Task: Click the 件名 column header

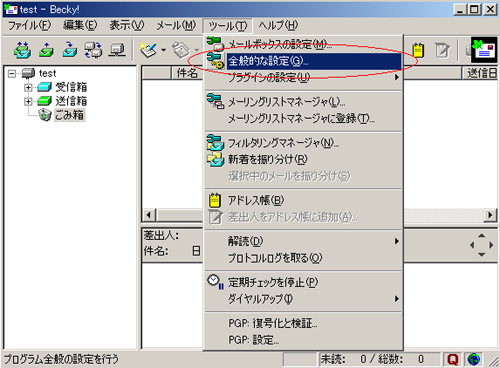Action: tap(187, 73)
